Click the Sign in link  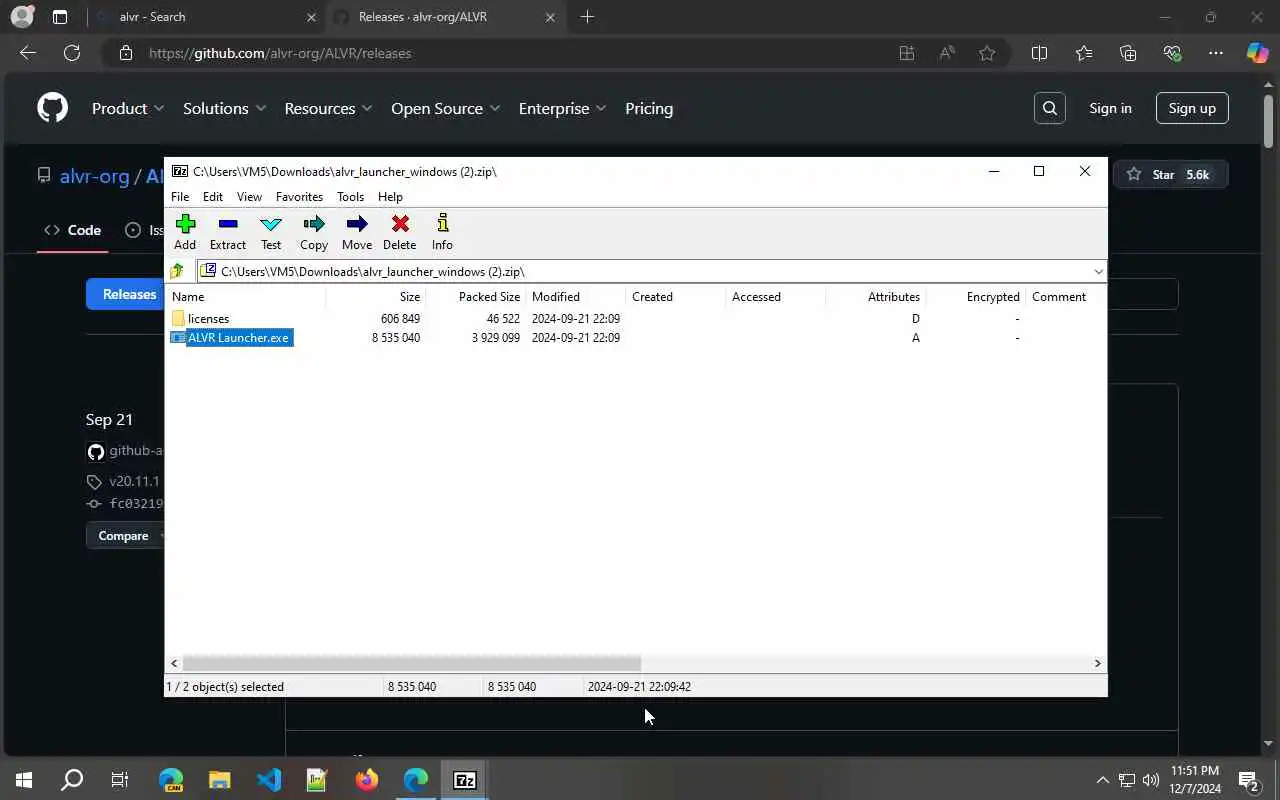click(x=1110, y=108)
